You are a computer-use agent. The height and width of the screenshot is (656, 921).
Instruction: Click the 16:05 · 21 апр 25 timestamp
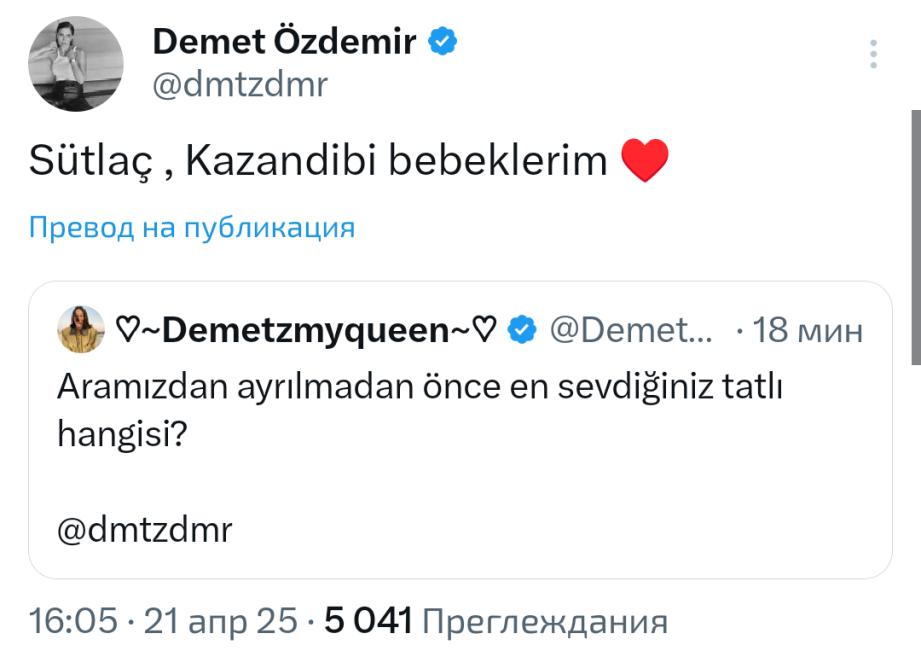pyautogui.click(x=163, y=621)
